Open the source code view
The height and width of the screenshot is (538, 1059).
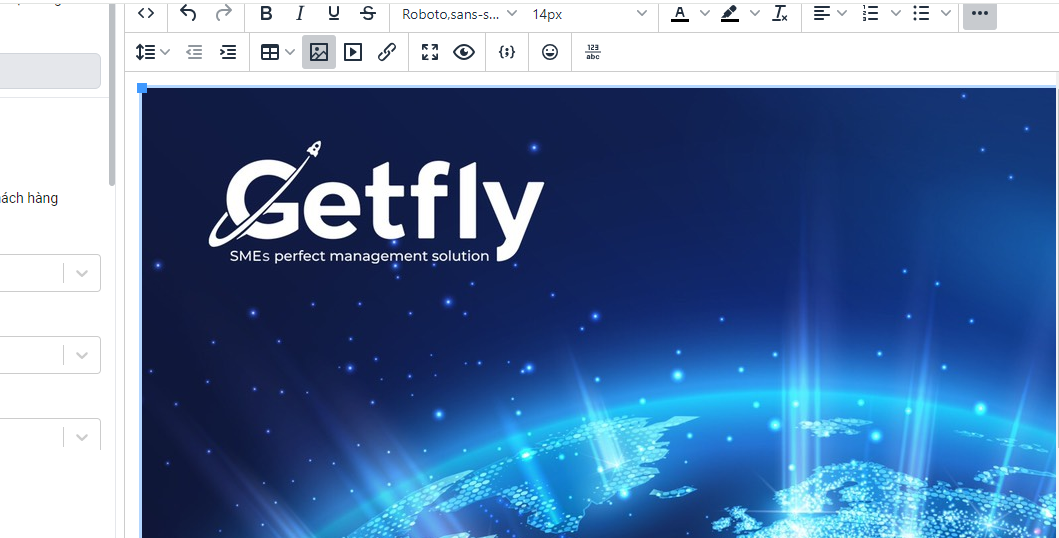[146, 14]
